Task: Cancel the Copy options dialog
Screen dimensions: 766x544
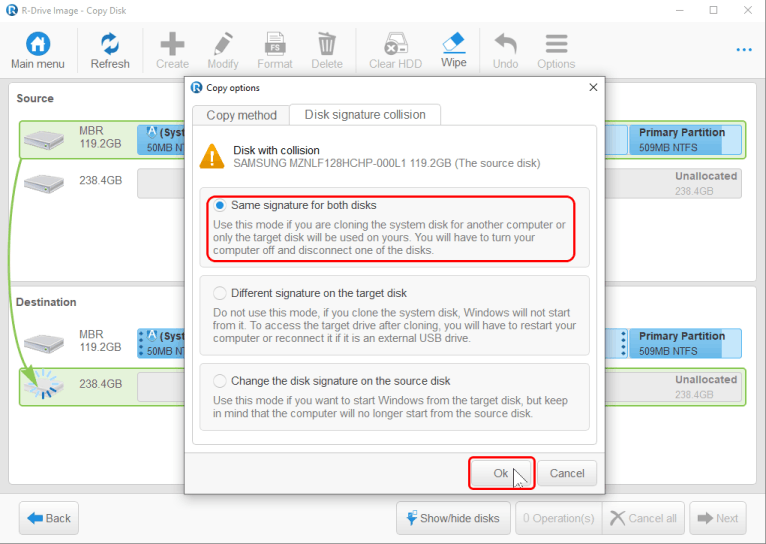Action: [567, 473]
